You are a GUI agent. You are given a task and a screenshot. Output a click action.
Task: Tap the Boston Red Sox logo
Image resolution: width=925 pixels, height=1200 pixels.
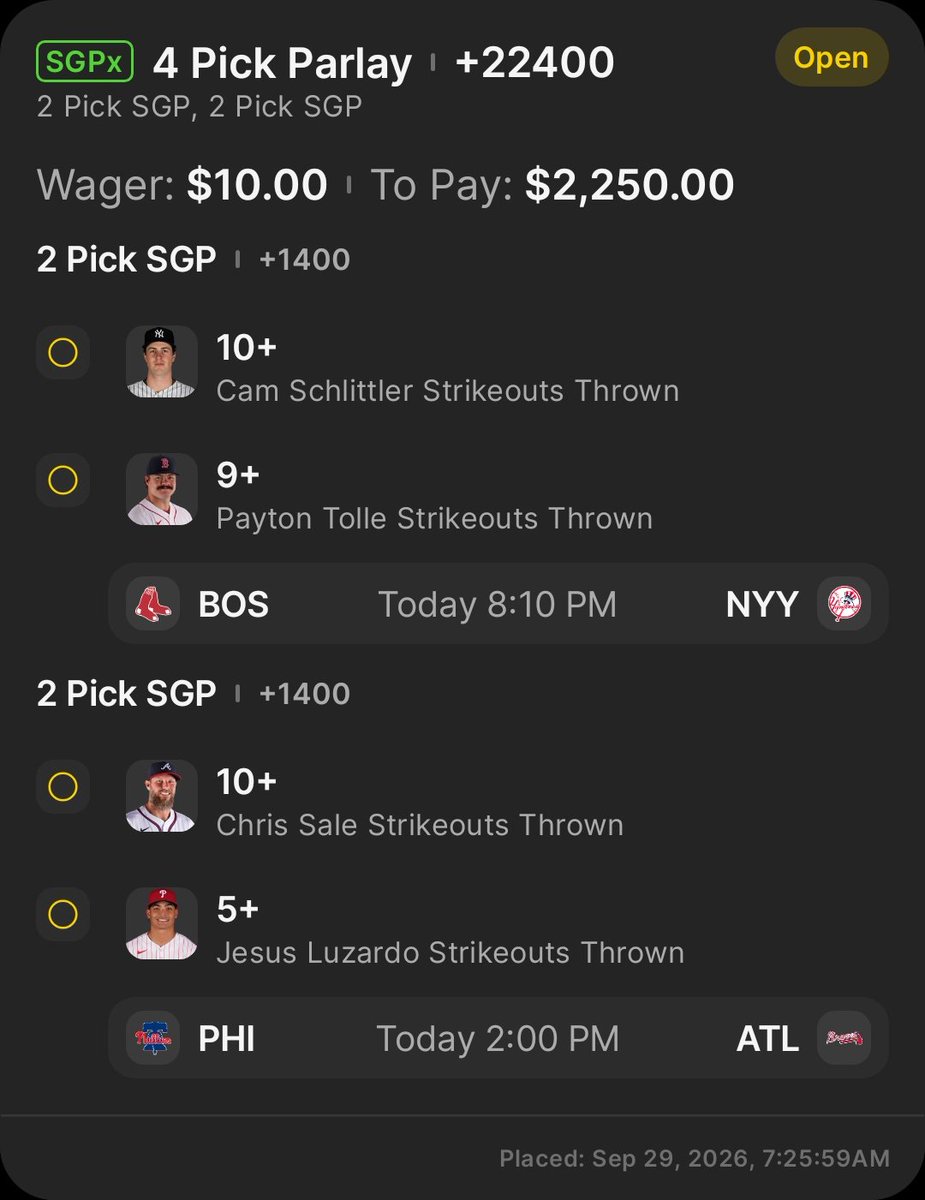click(x=153, y=604)
